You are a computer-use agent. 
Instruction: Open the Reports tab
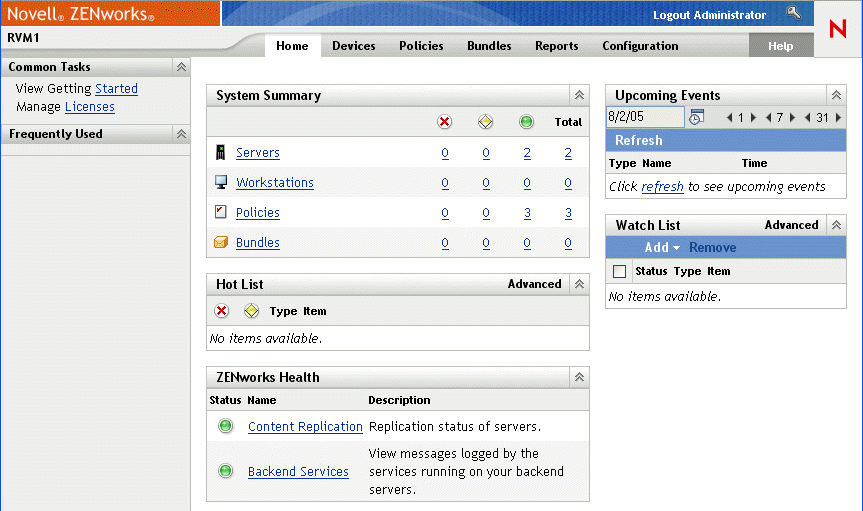(x=556, y=46)
